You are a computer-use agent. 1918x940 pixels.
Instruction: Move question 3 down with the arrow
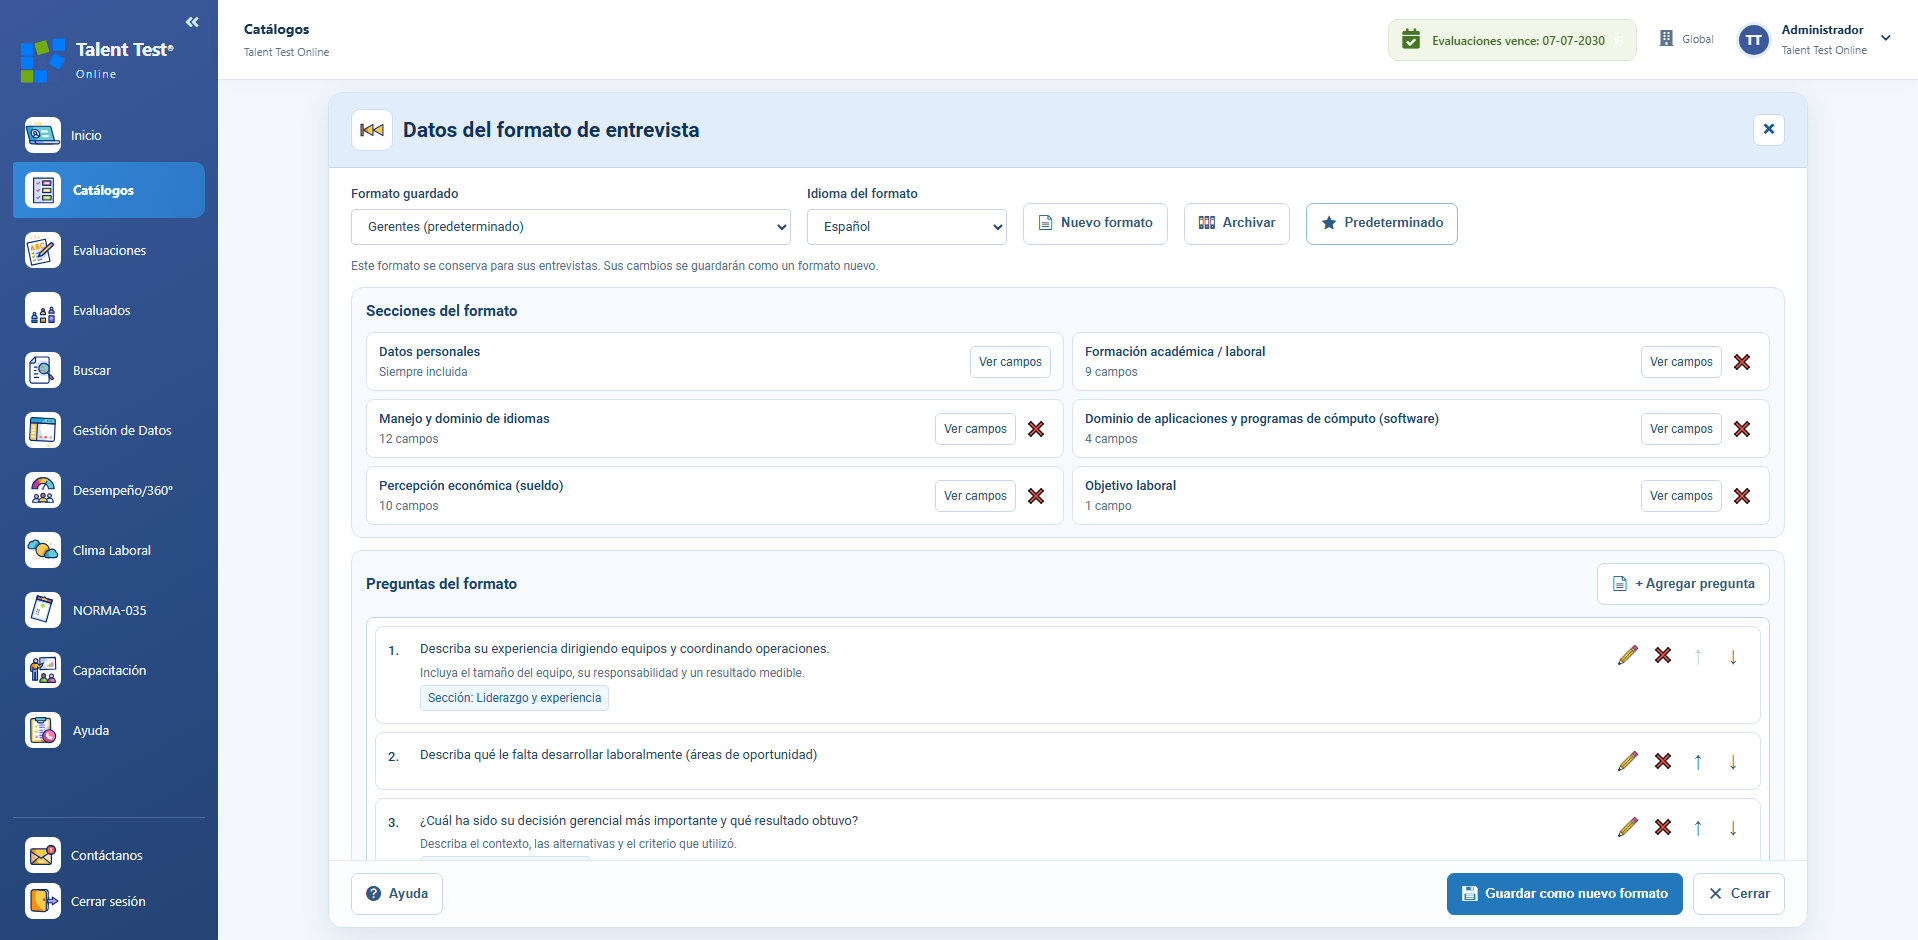point(1733,828)
